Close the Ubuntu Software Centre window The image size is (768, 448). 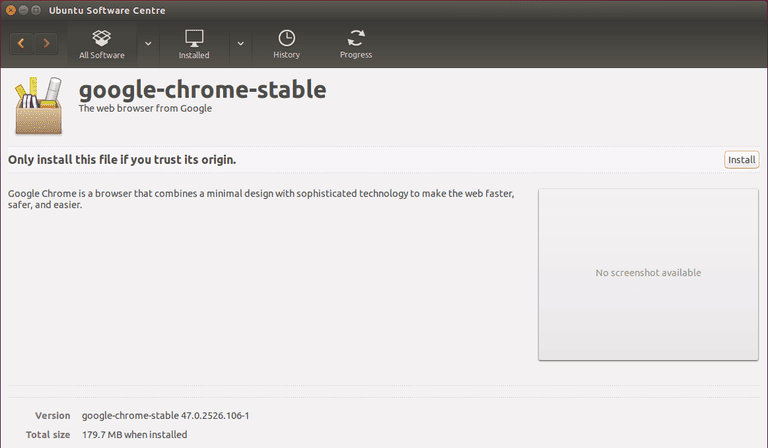click(x=11, y=11)
